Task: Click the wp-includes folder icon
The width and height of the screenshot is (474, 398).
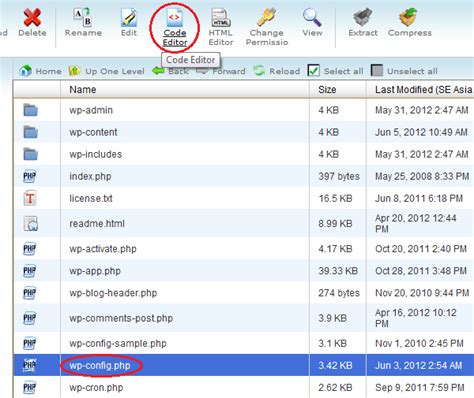Action: click(30, 154)
